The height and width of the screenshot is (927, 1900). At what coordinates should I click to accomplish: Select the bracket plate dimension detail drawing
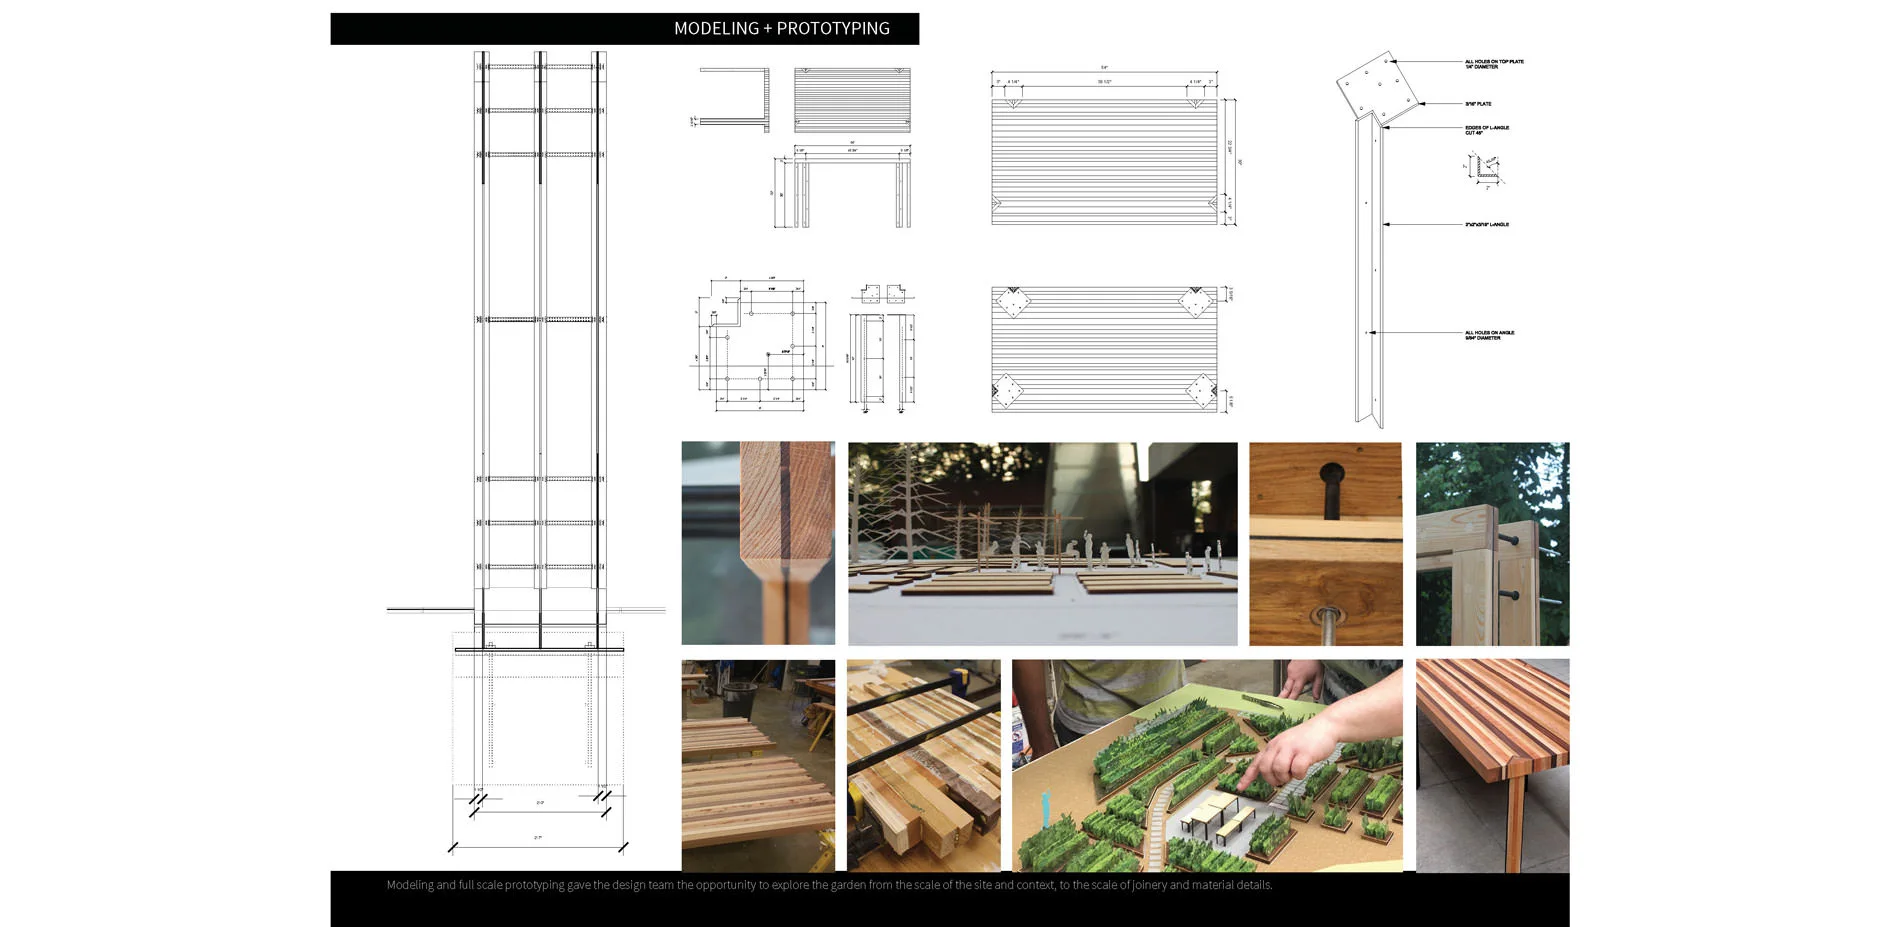[x=758, y=345]
